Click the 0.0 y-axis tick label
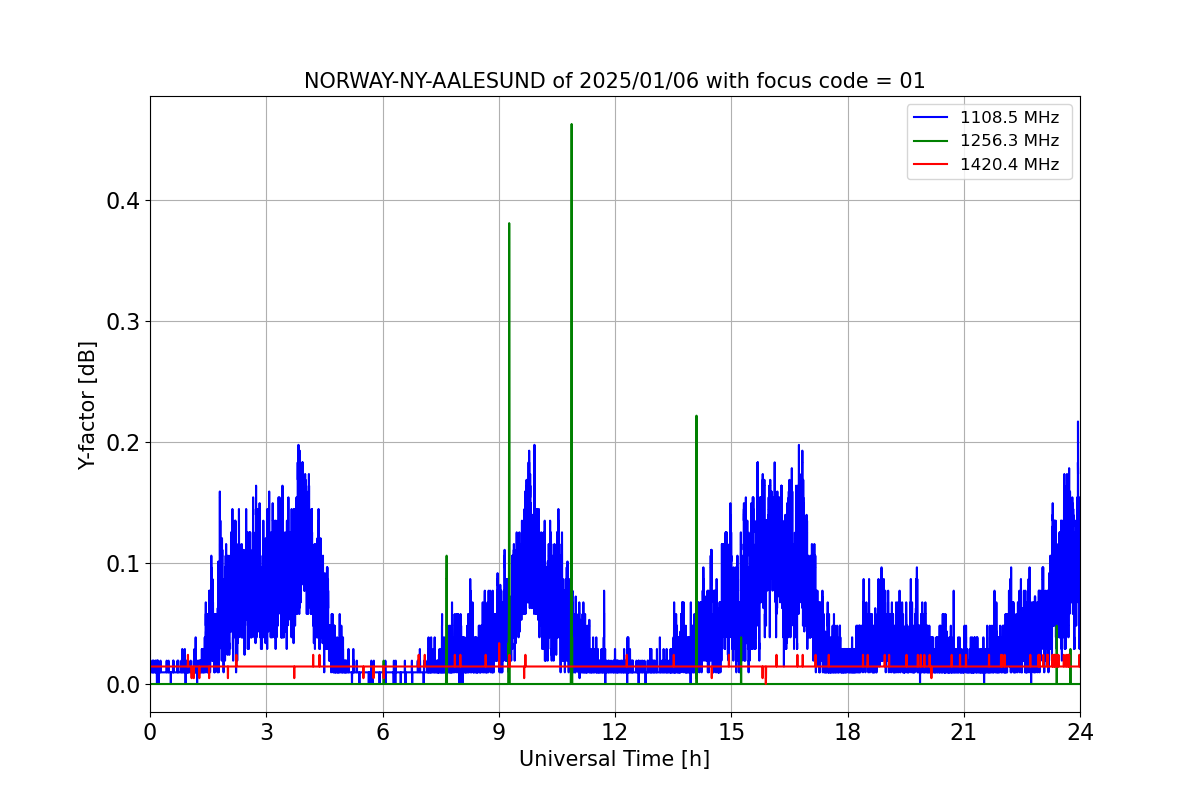The image size is (1200, 800). 123,685
